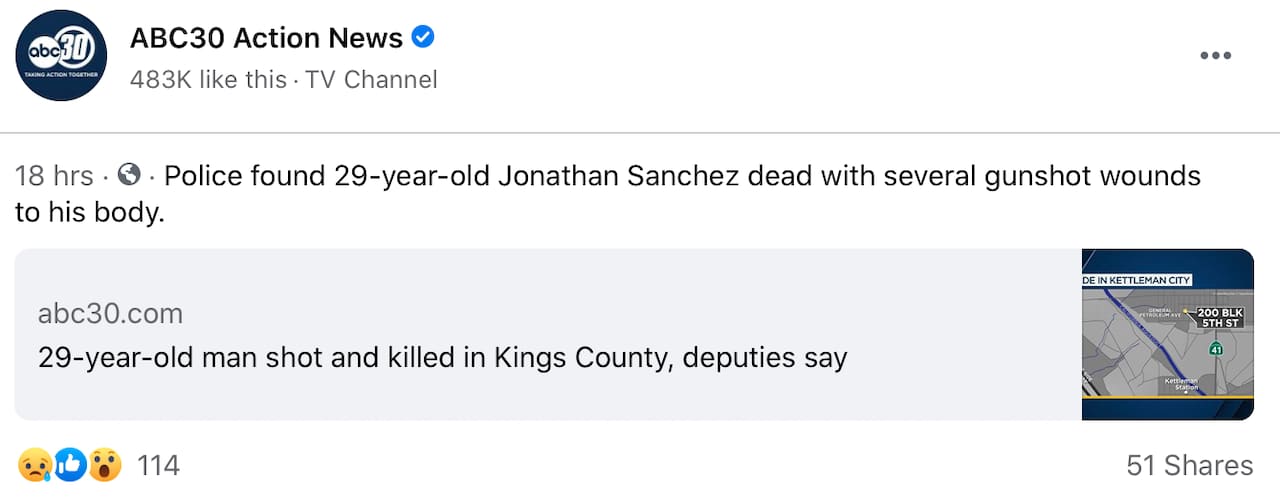This screenshot has height=499, width=1280.
Task: Click the "483K like this" text
Action: [x=208, y=79]
